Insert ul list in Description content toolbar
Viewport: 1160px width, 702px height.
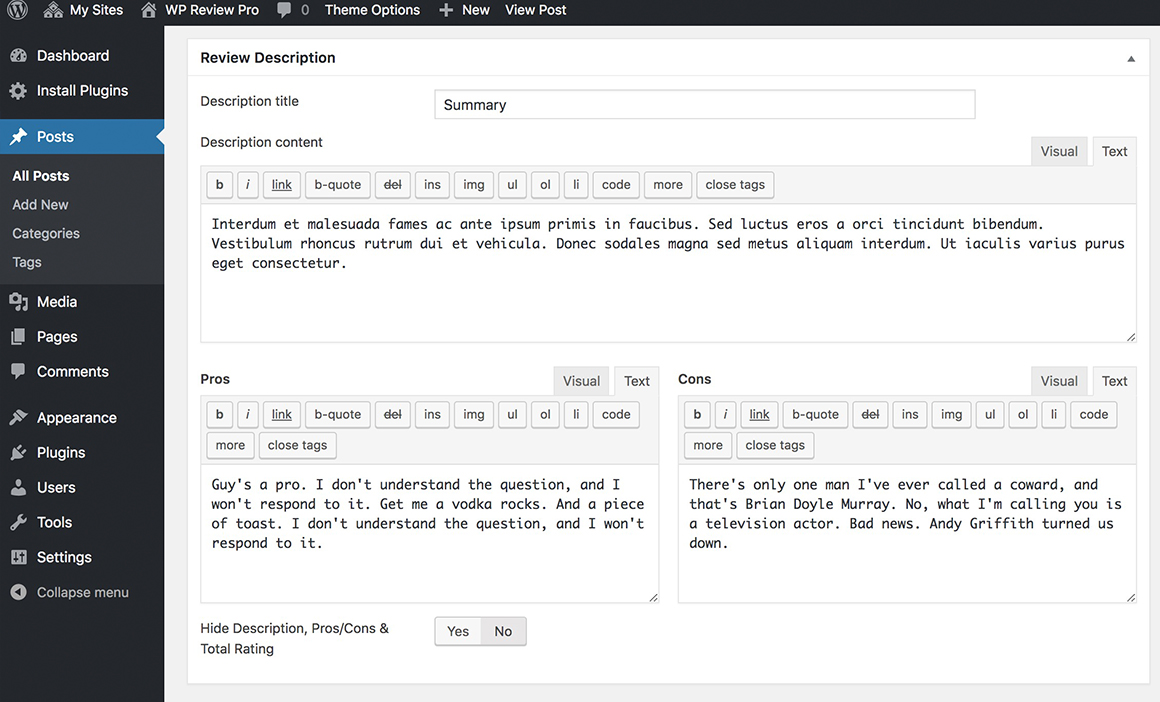tap(512, 185)
